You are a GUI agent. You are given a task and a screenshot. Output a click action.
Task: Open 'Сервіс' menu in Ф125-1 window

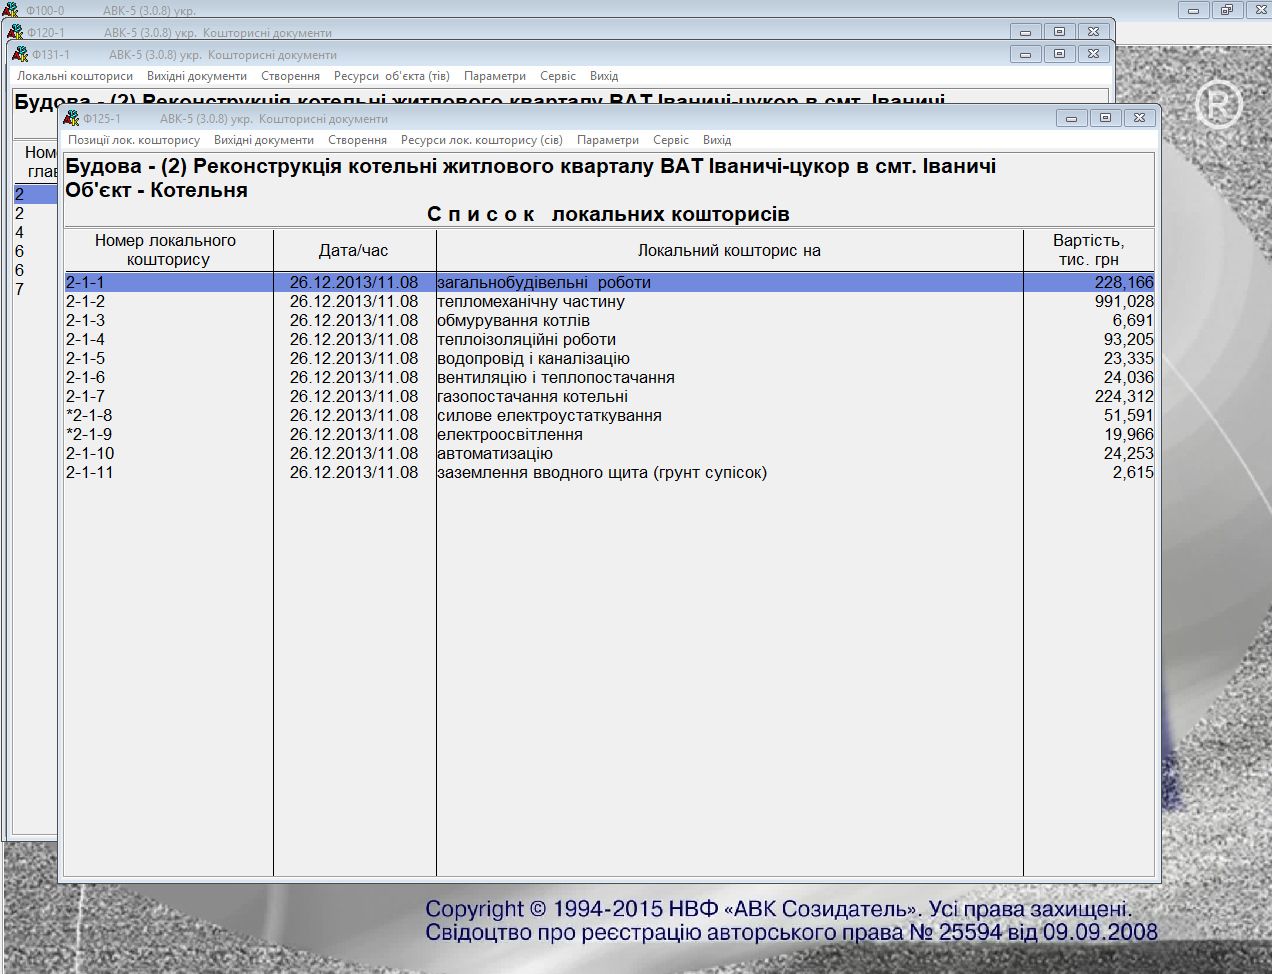click(671, 140)
